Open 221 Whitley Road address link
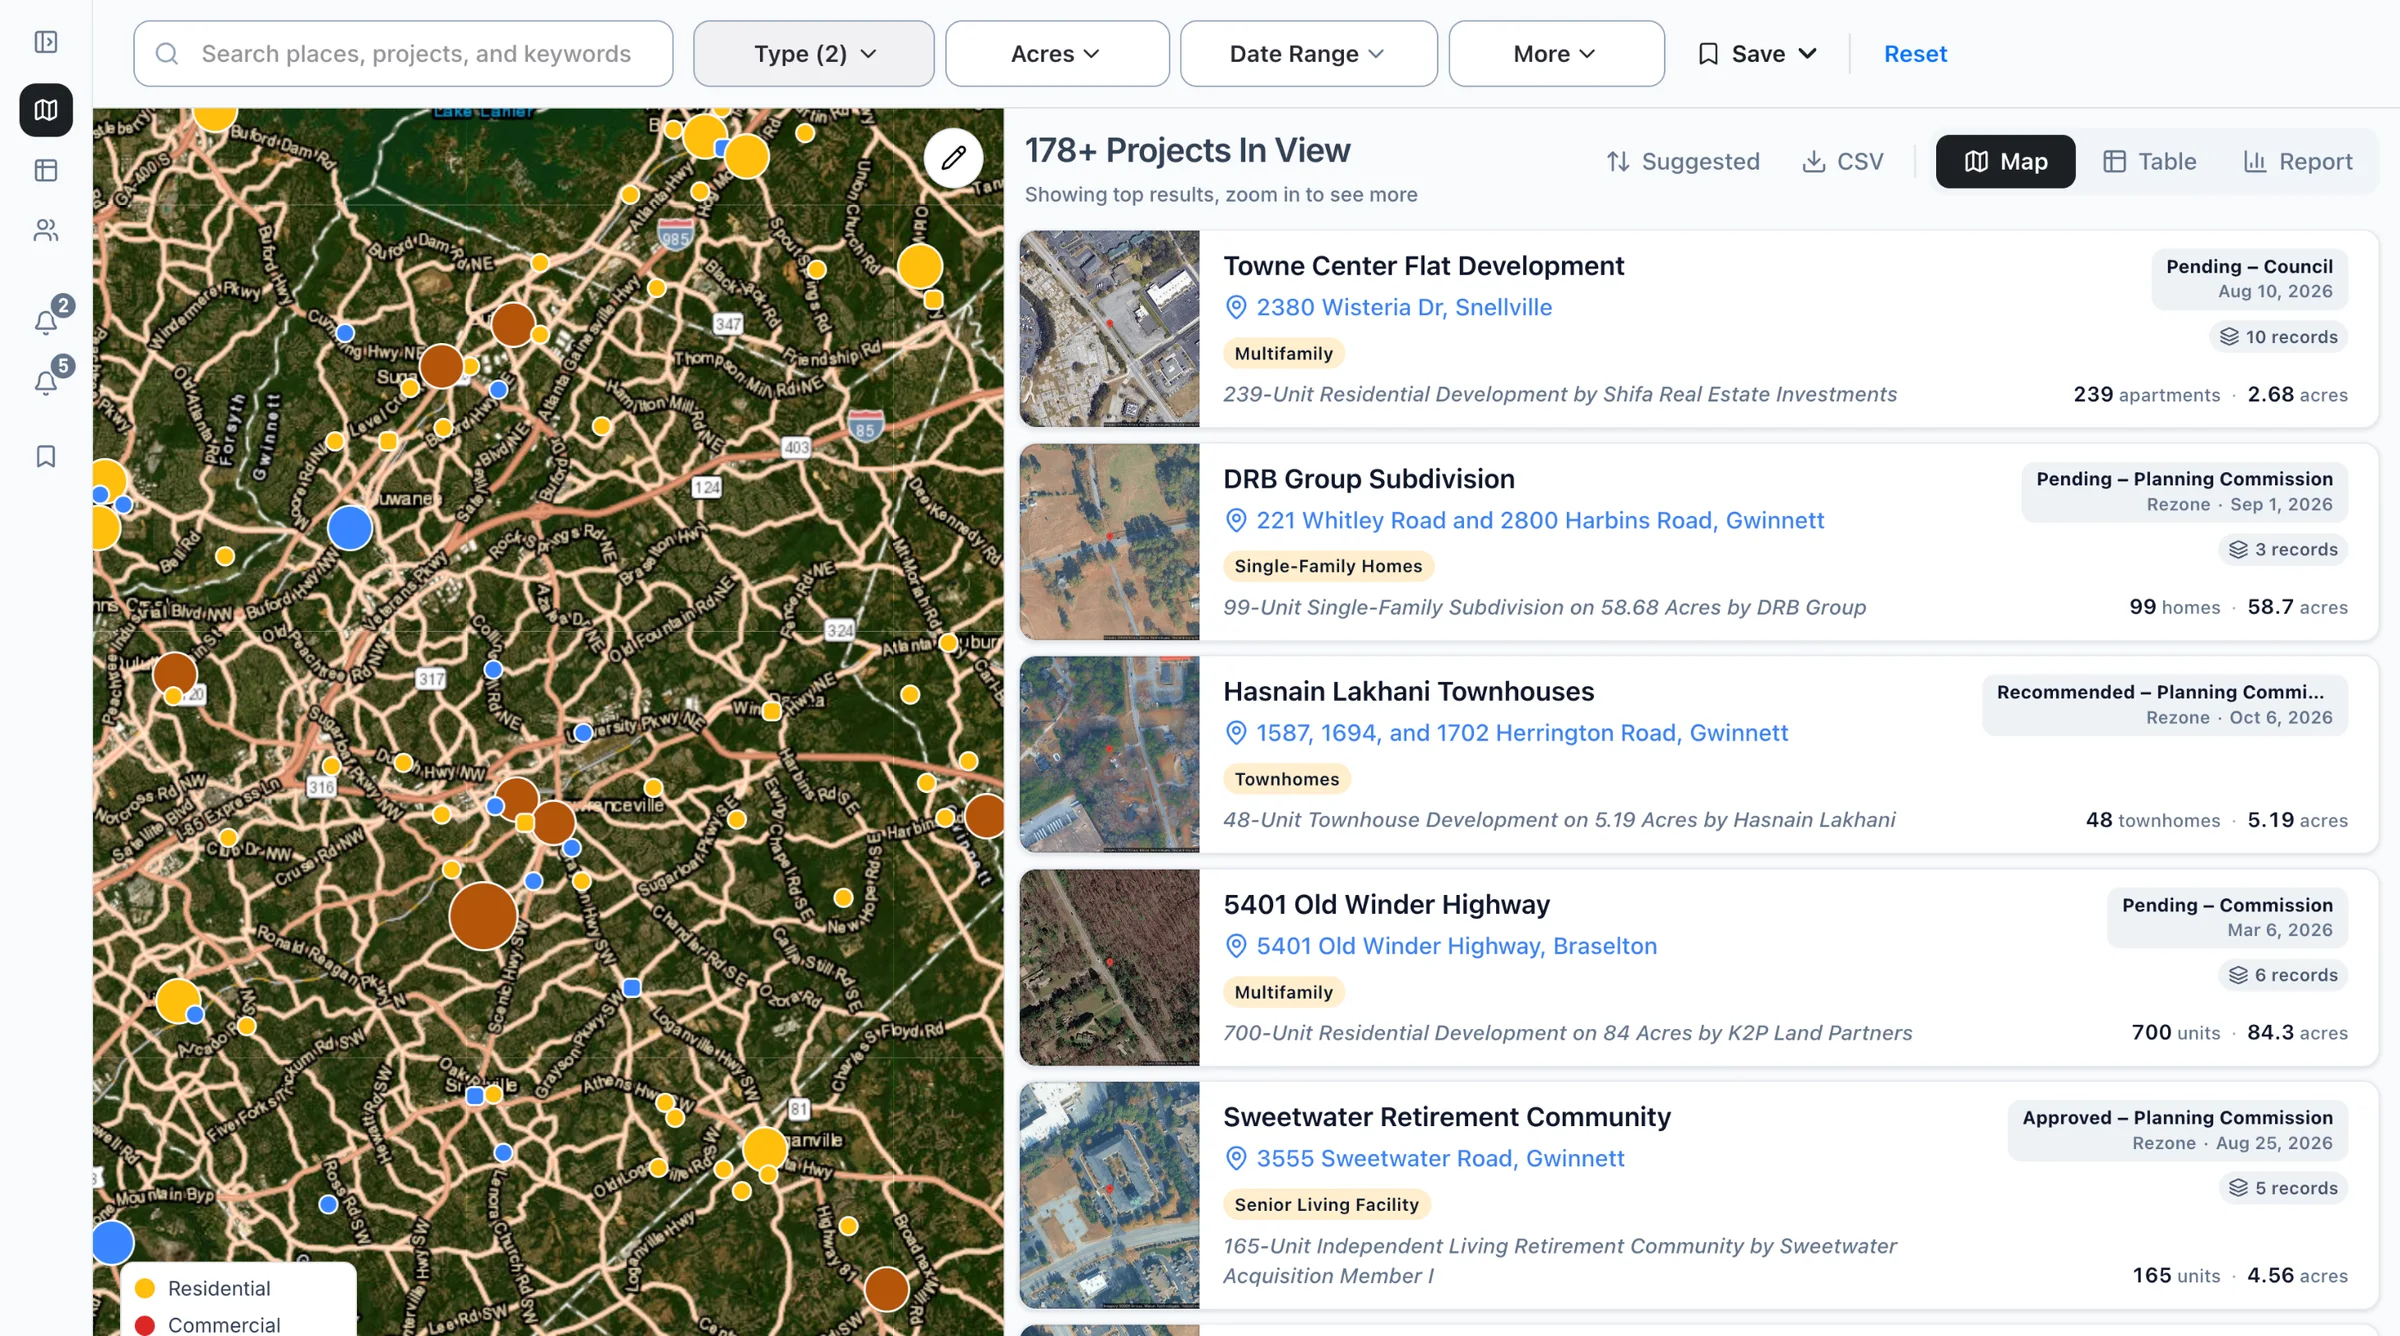 coord(1540,520)
